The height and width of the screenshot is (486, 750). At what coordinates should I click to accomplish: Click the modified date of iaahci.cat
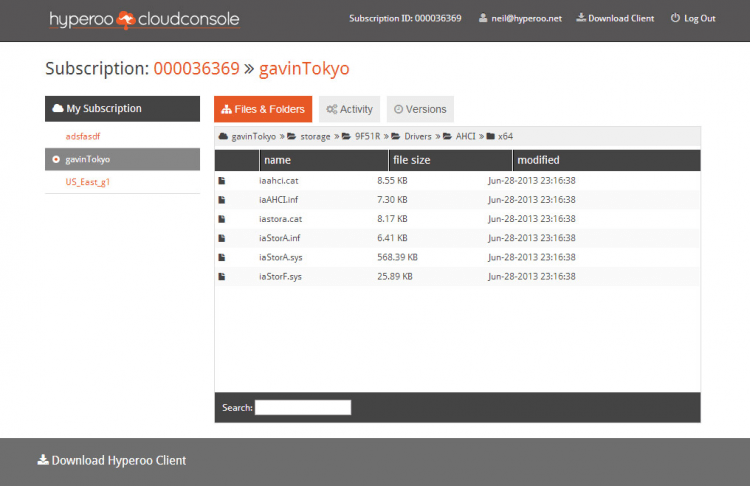pyautogui.click(x=531, y=180)
